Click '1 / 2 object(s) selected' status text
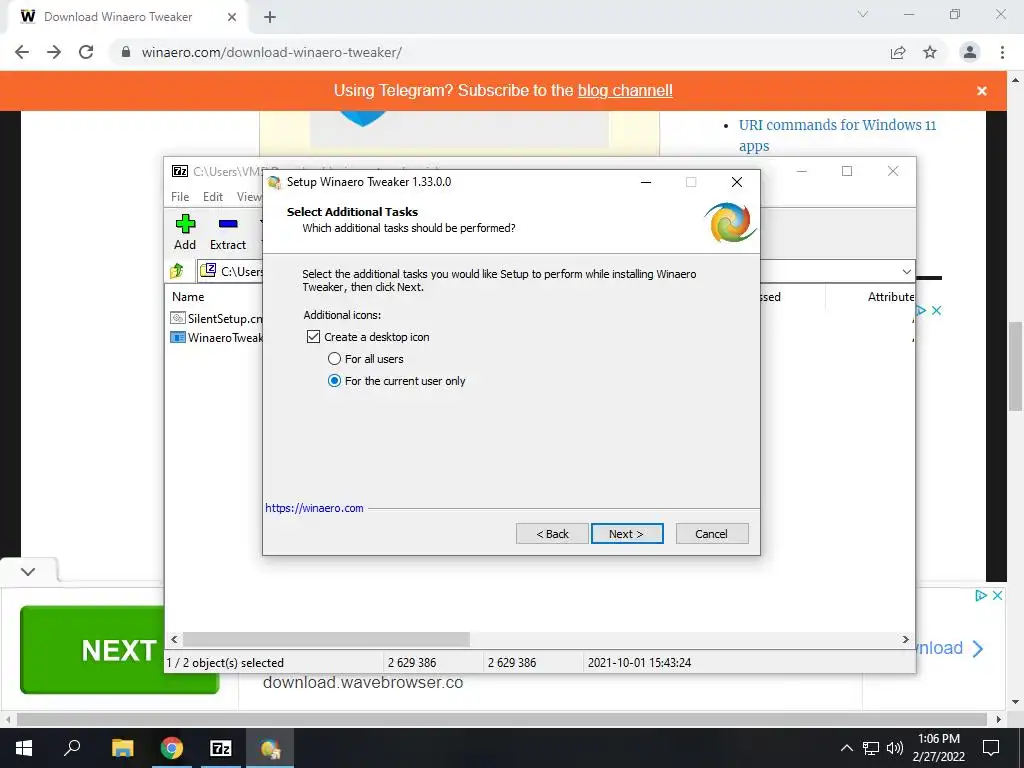 [225, 662]
